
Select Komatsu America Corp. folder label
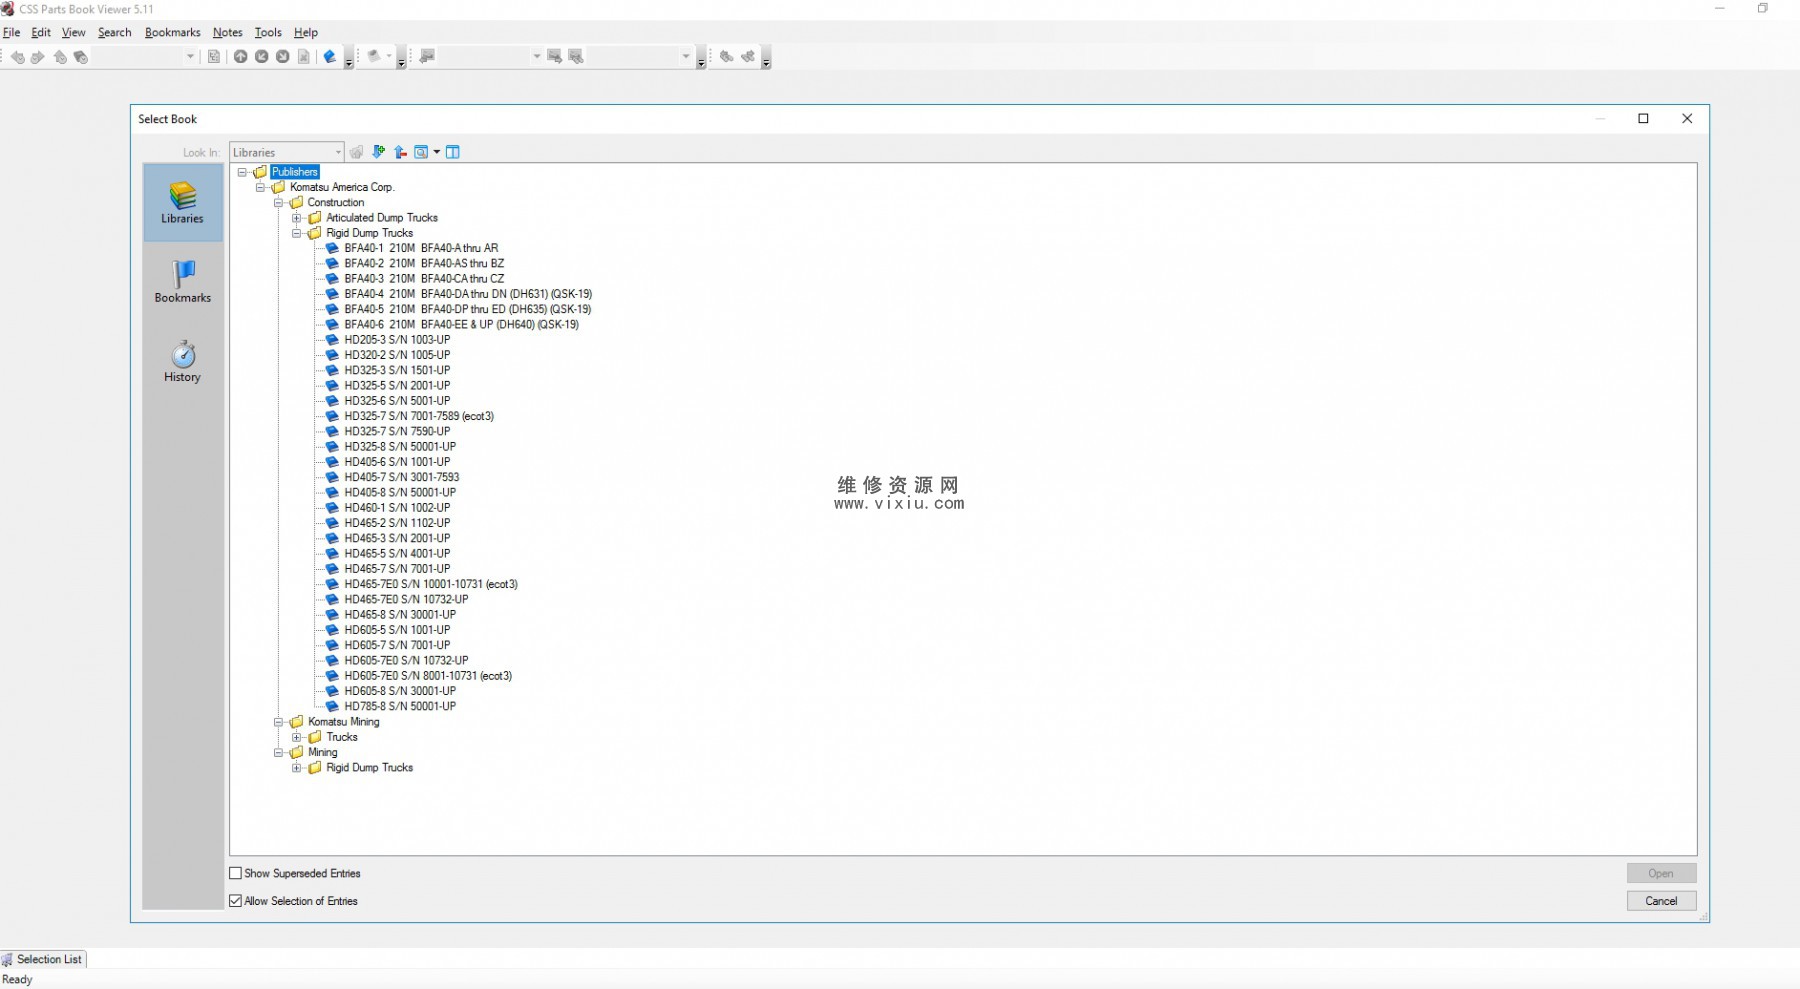click(x=342, y=187)
